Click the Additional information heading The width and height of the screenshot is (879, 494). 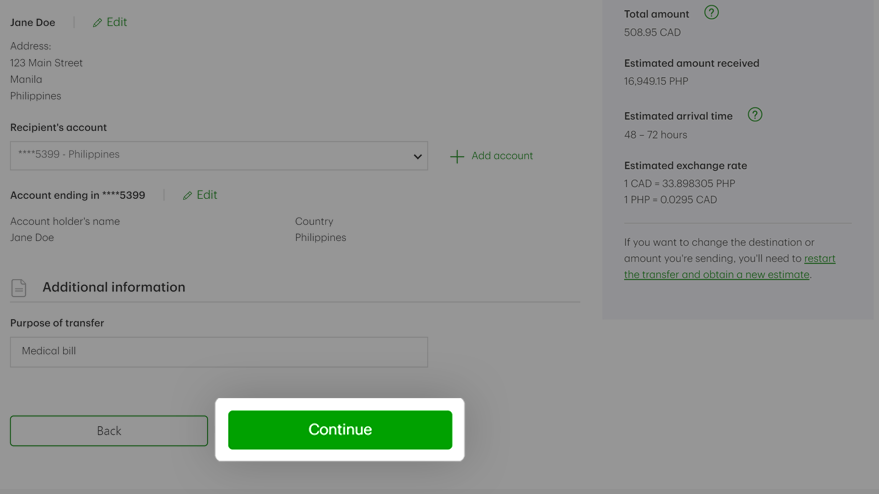point(114,287)
